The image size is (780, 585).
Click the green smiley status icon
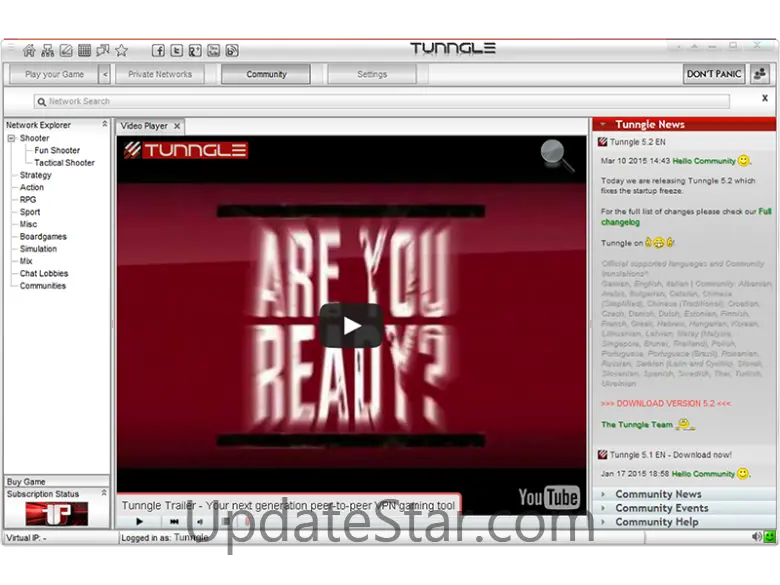click(770, 537)
